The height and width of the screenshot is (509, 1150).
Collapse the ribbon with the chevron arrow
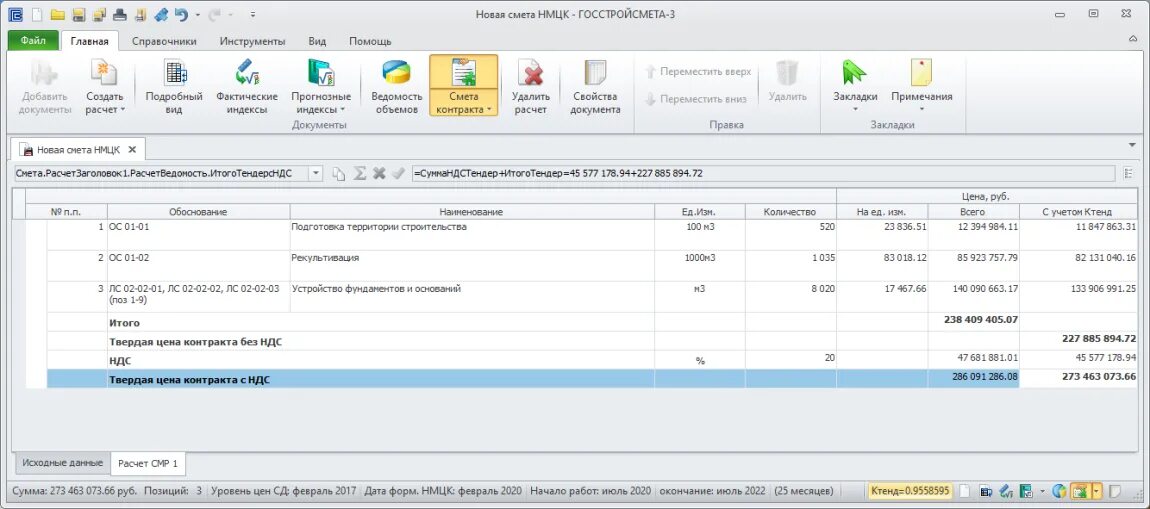click(x=1134, y=38)
